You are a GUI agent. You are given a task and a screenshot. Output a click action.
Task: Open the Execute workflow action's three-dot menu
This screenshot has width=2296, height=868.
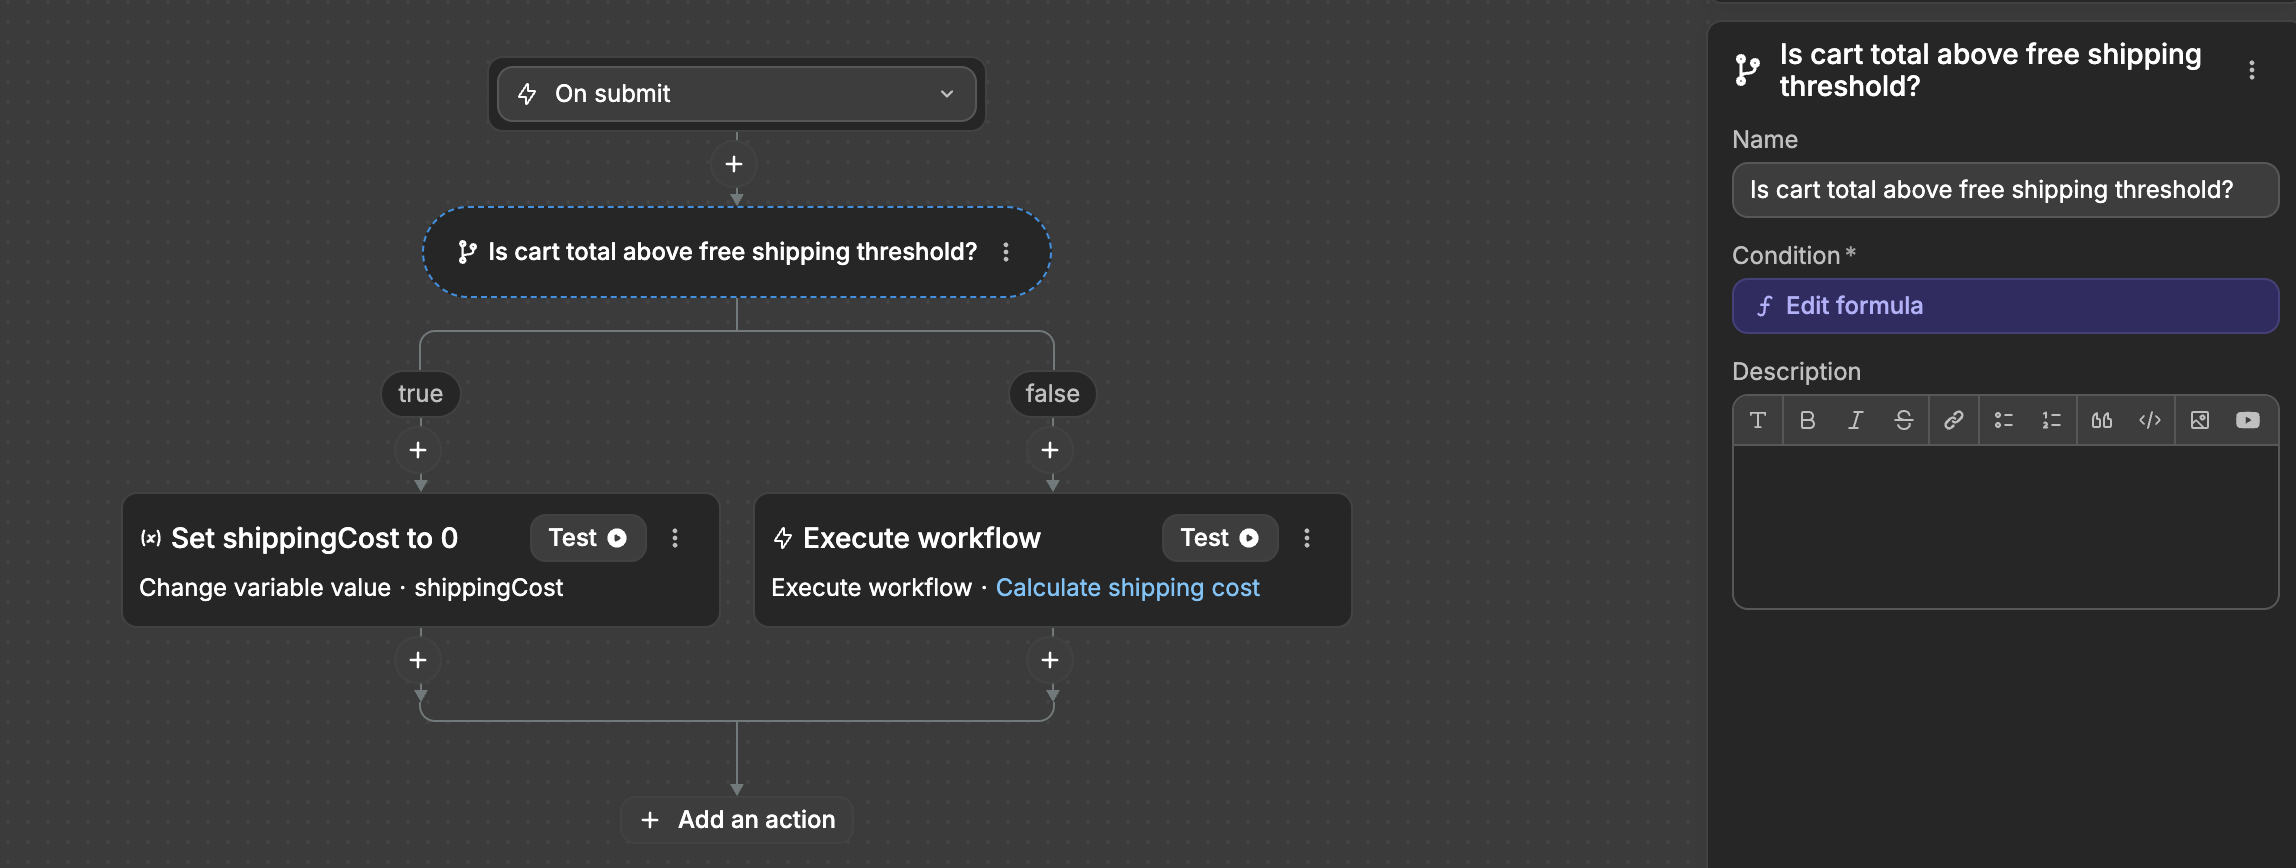(1306, 538)
